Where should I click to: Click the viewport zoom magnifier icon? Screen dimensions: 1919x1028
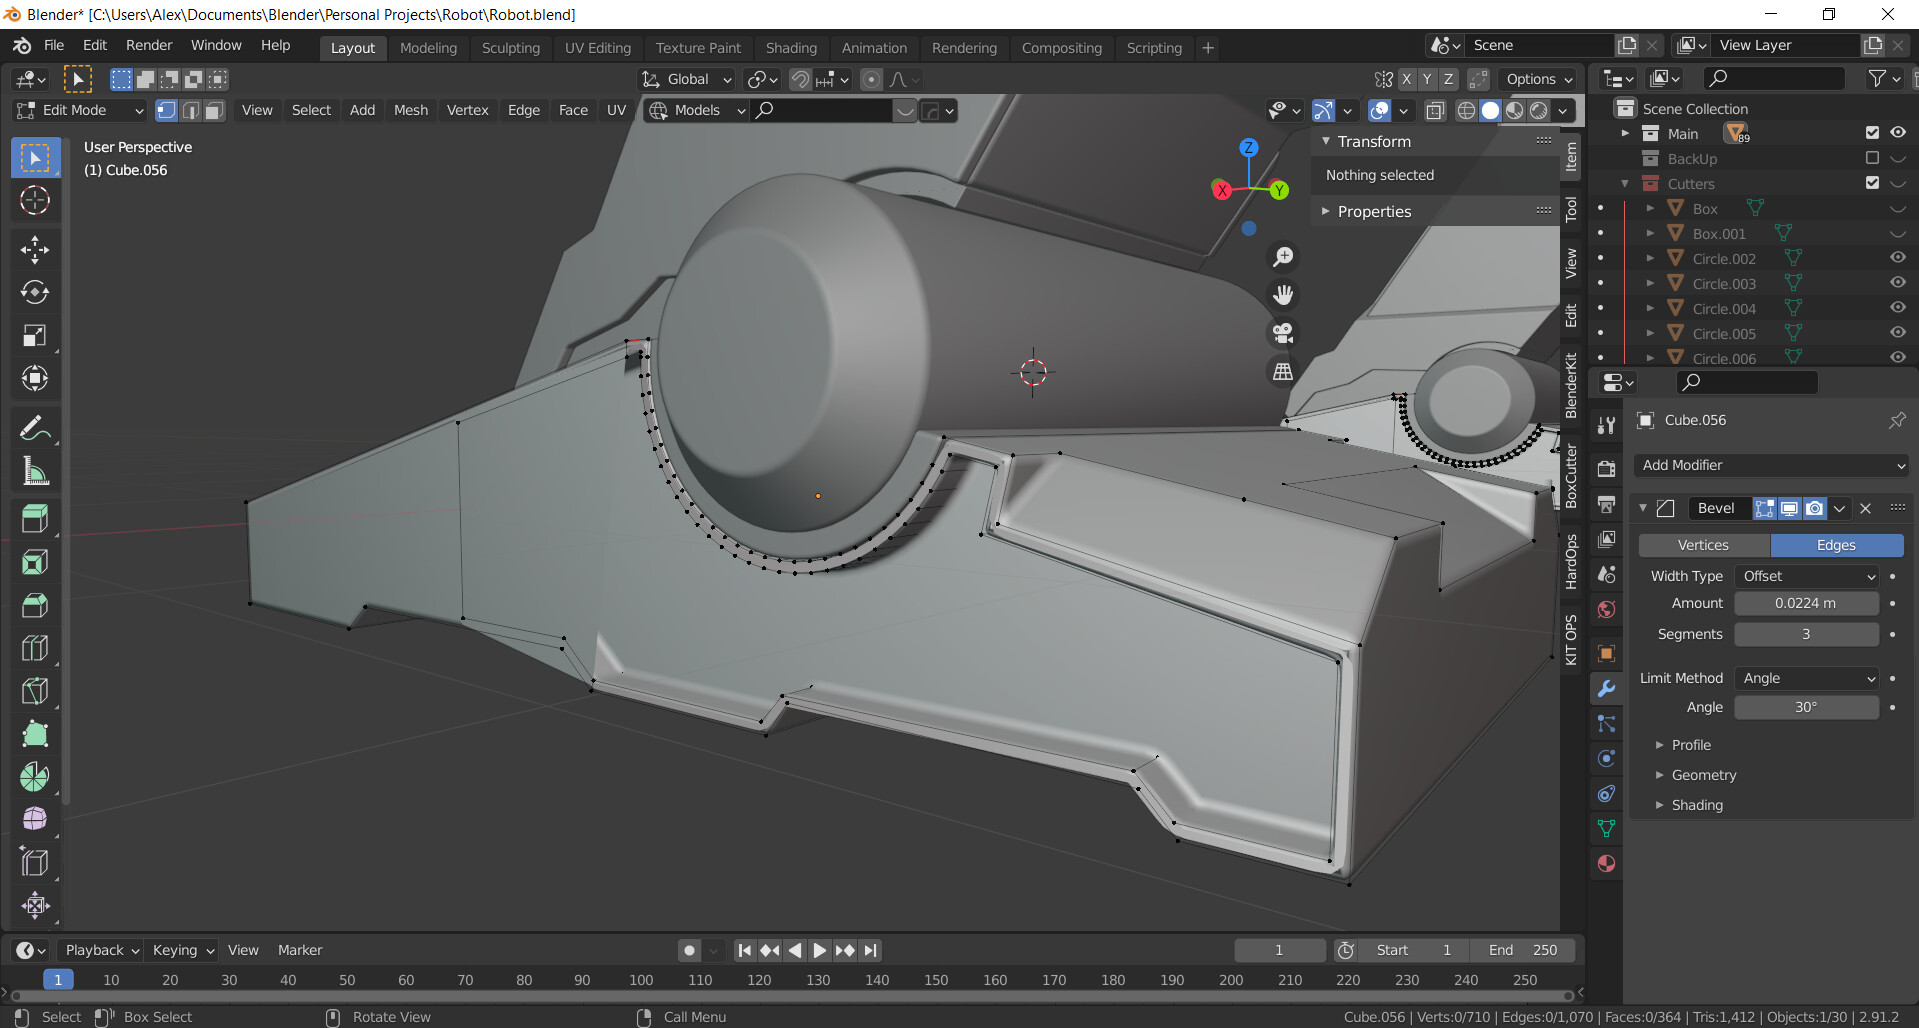[x=1283, y=257]
